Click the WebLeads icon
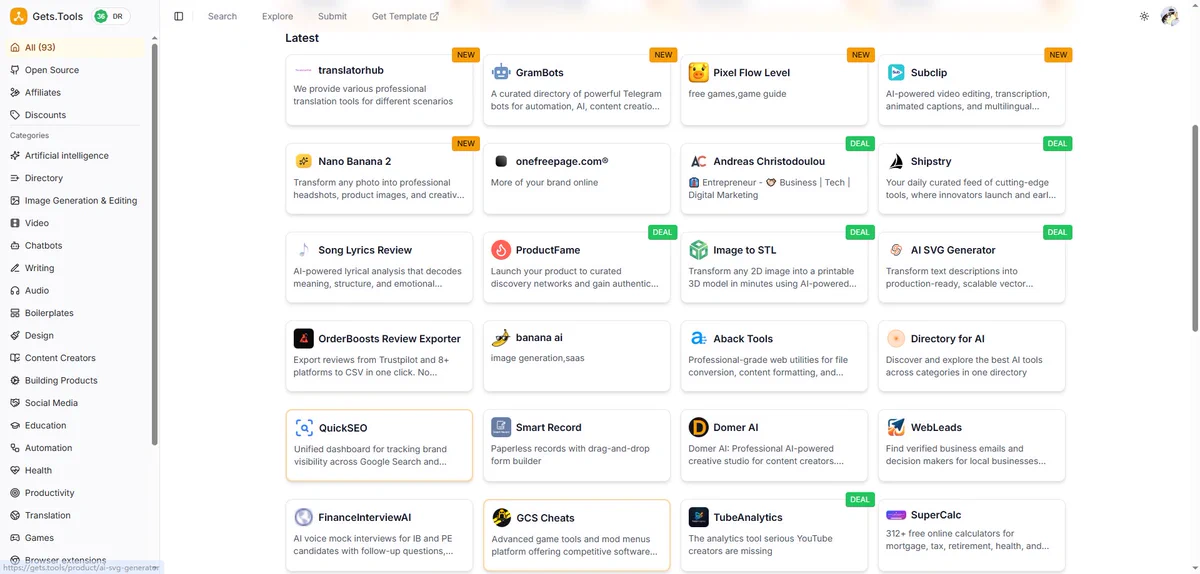The height and width of the screenshot is (574, 1200). pyautogui.click(x=895, y=427)
